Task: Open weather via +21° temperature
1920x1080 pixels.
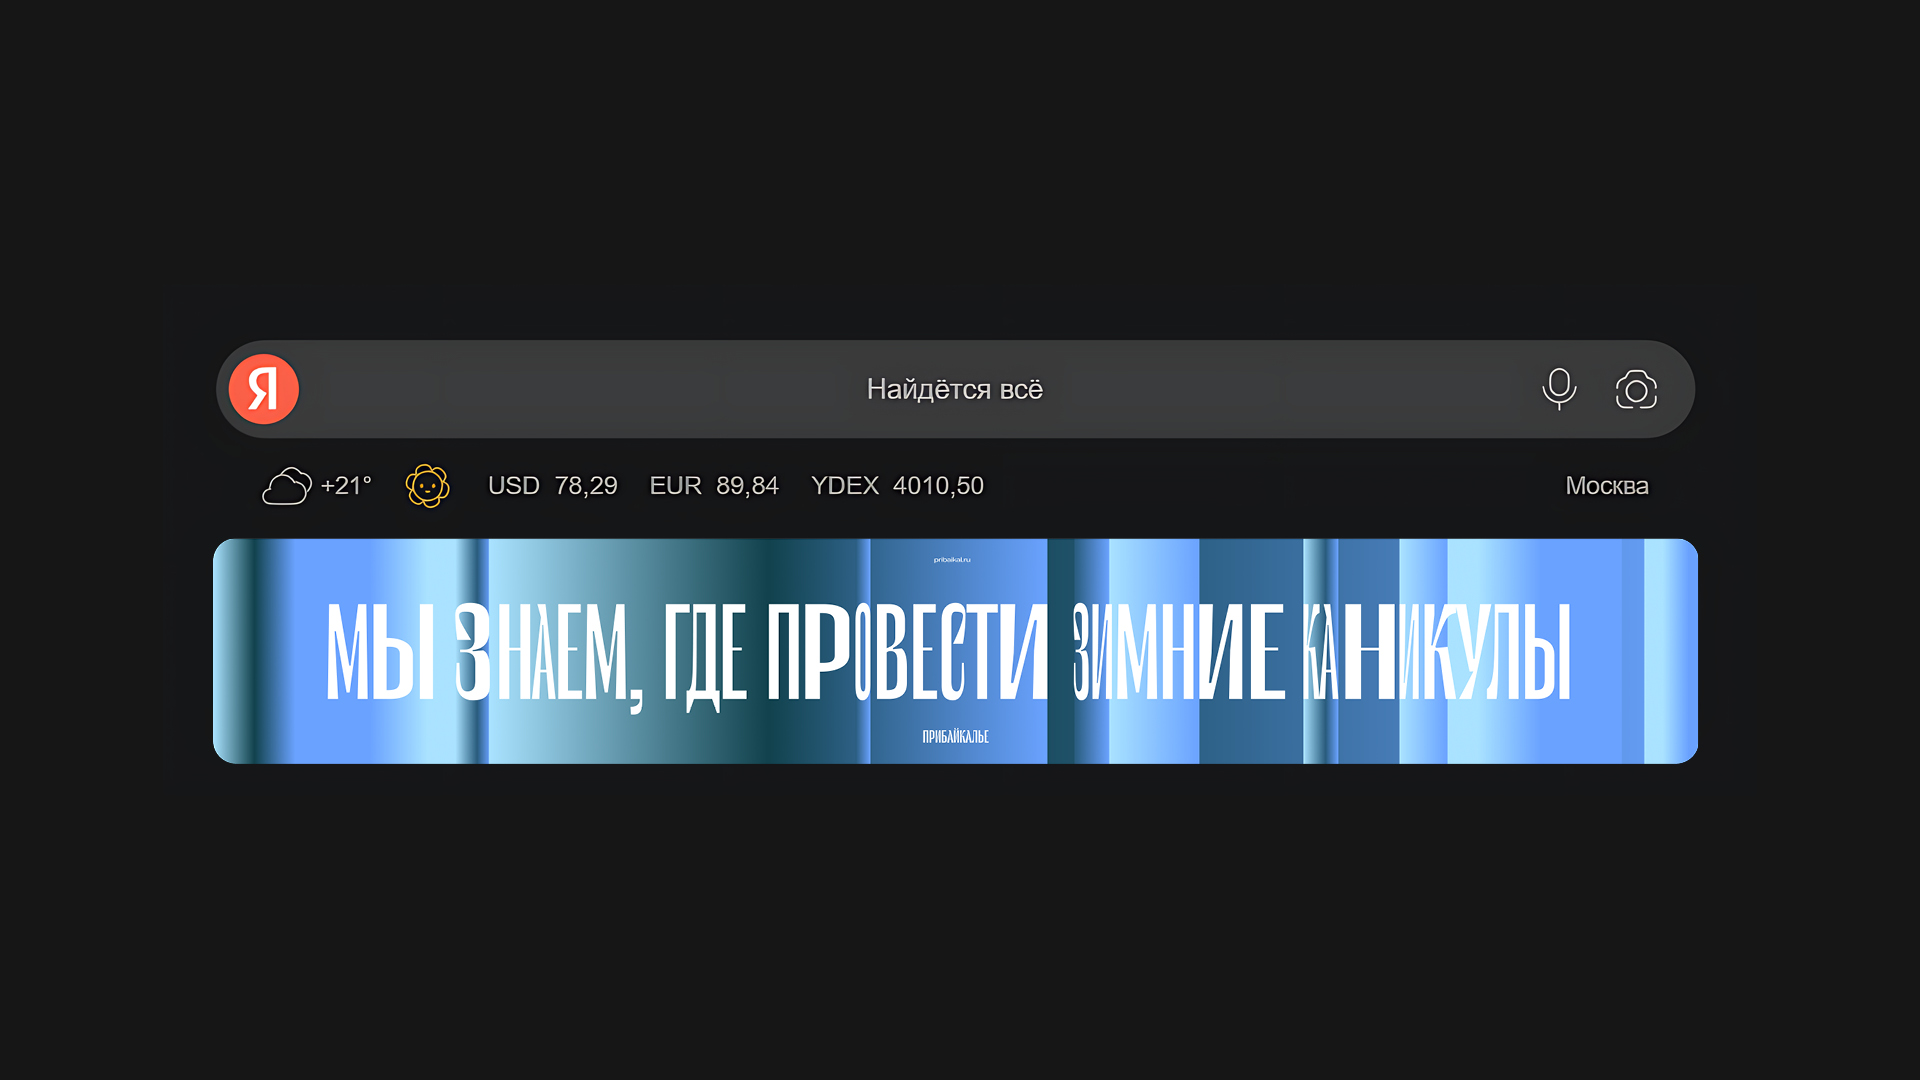Action: click(346, 486)
